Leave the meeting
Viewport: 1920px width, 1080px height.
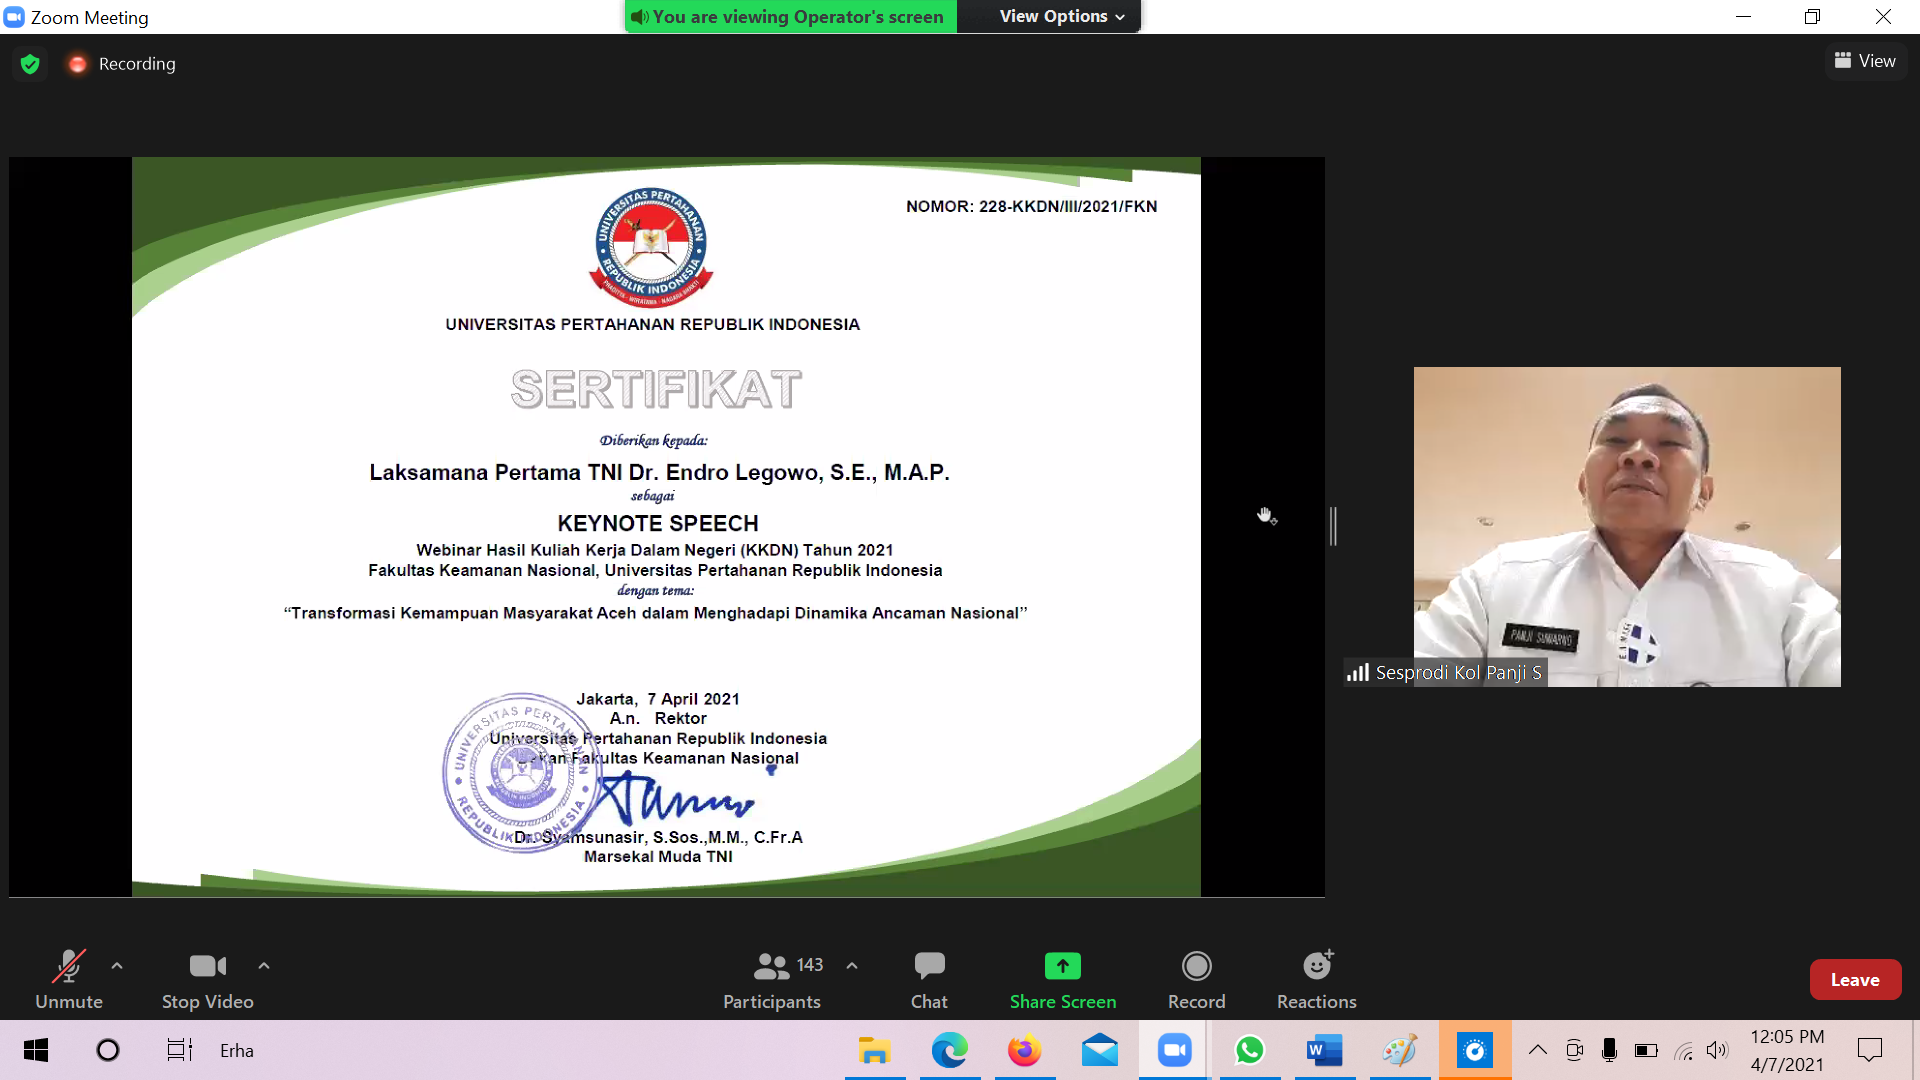click(x=1855, y=980)
